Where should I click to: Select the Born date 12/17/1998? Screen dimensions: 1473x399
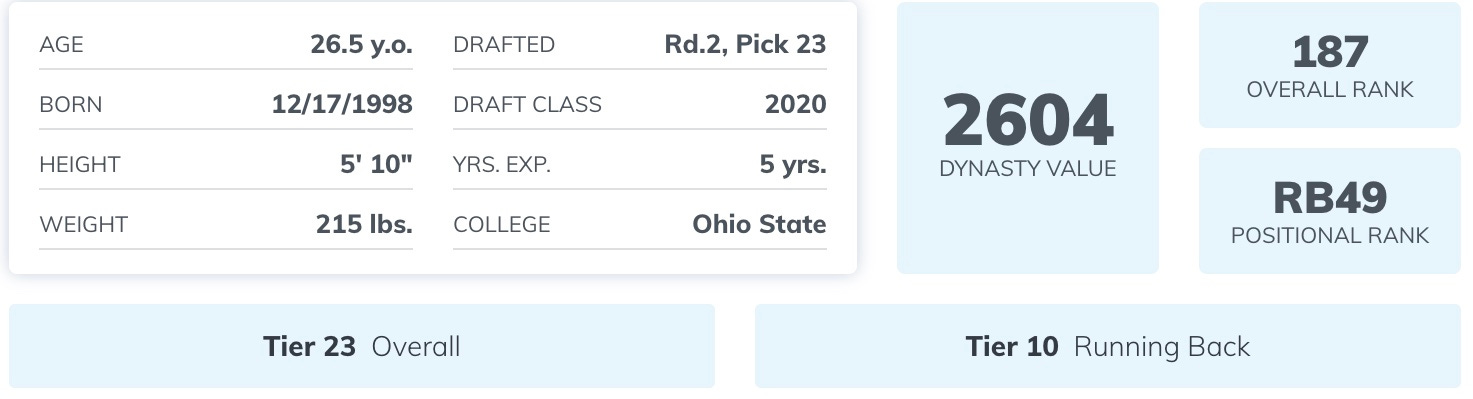click(x=342, y=105)
